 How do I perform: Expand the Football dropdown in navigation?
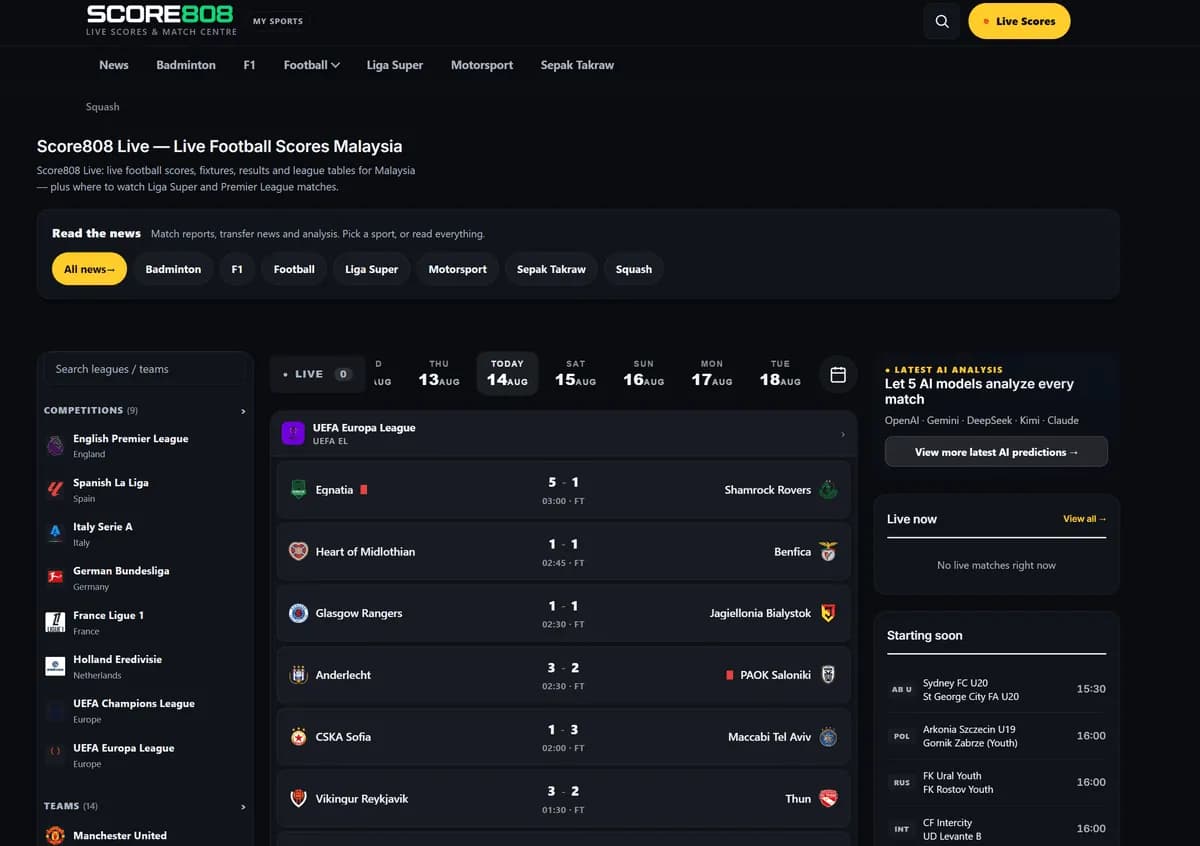coord(311,65)
